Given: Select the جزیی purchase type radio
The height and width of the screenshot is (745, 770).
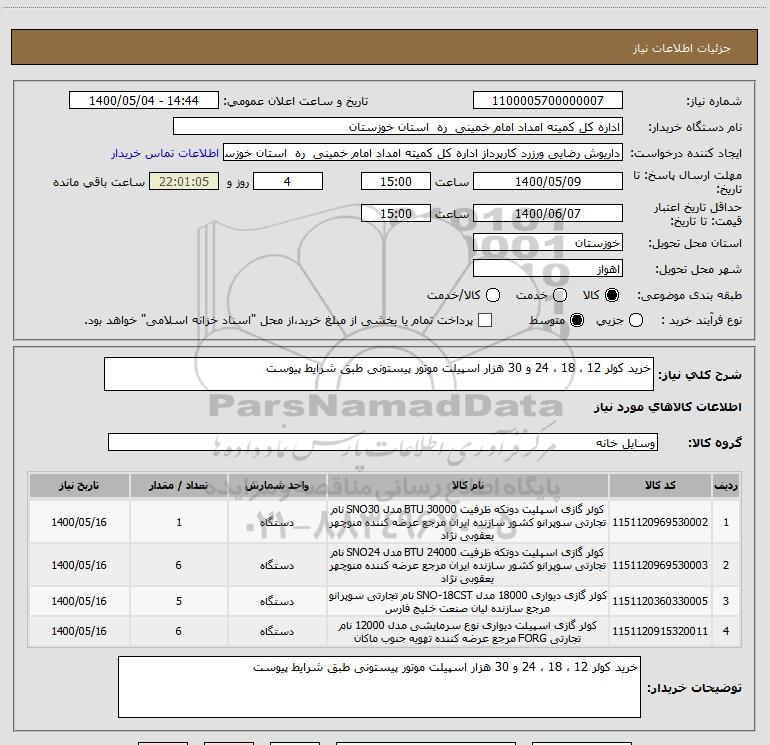Looking at the screenshot, I should [636, 320].
